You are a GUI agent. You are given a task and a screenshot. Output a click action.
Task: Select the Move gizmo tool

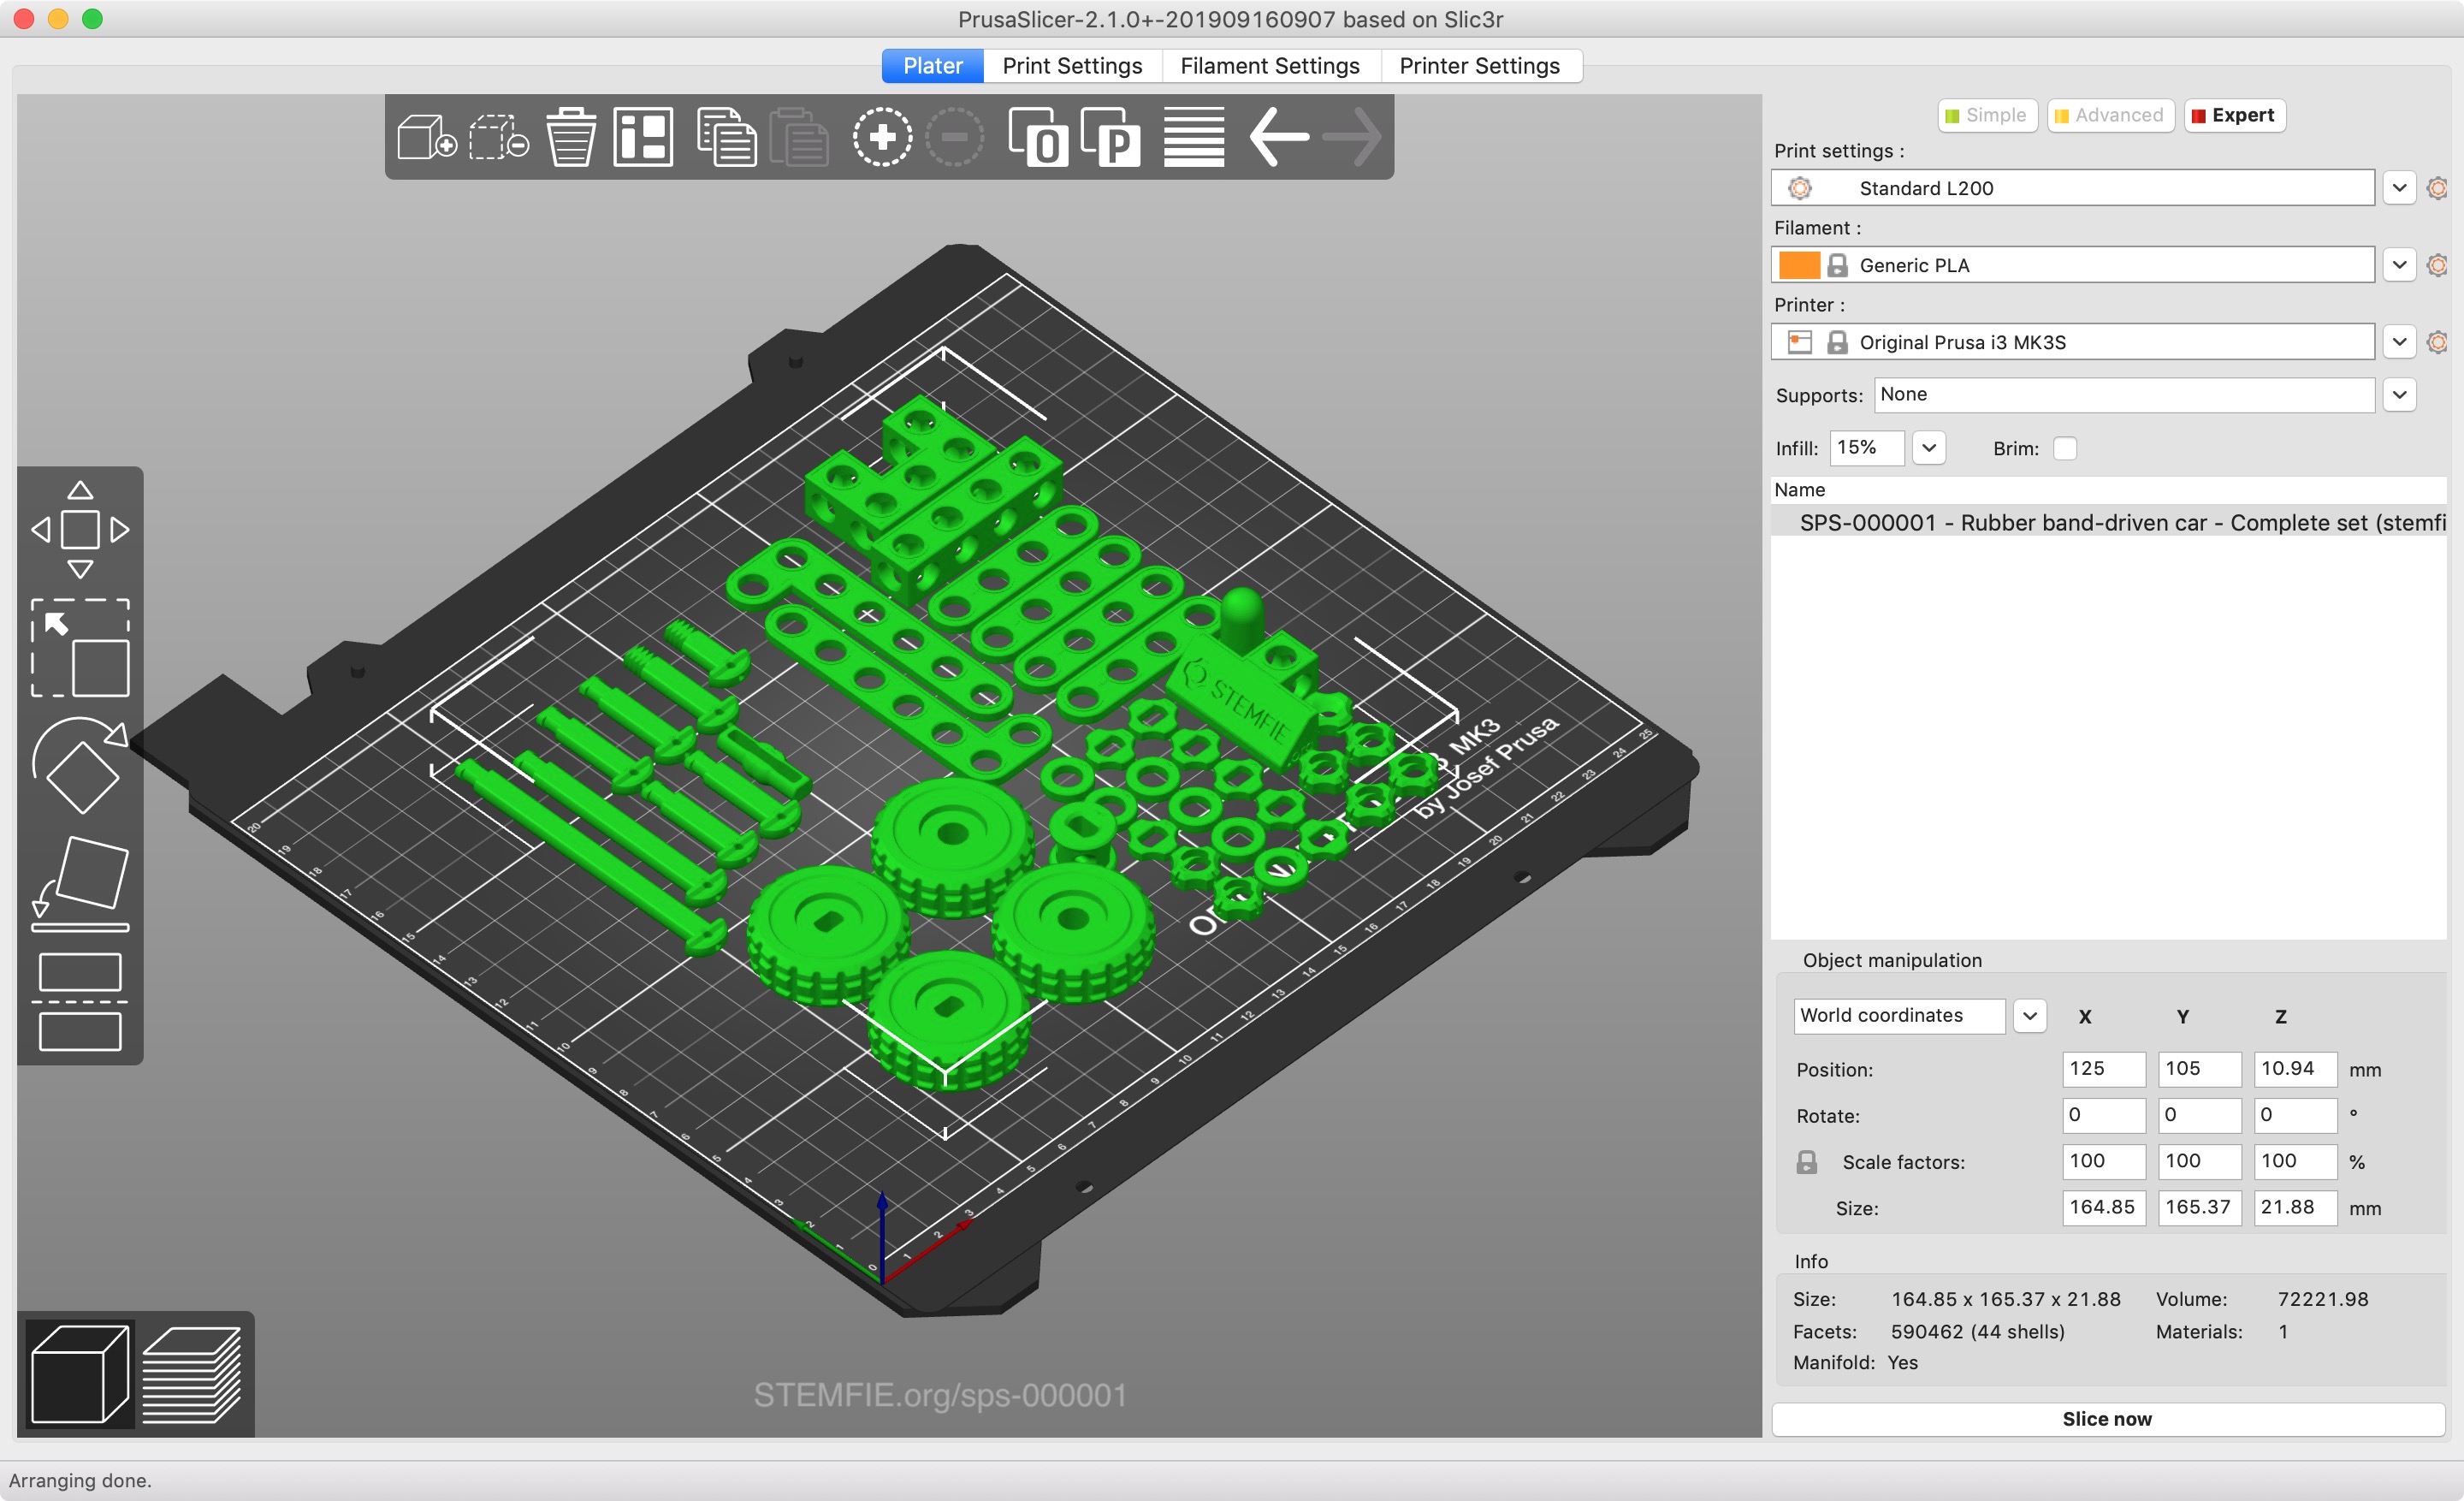tap(80, 529)
